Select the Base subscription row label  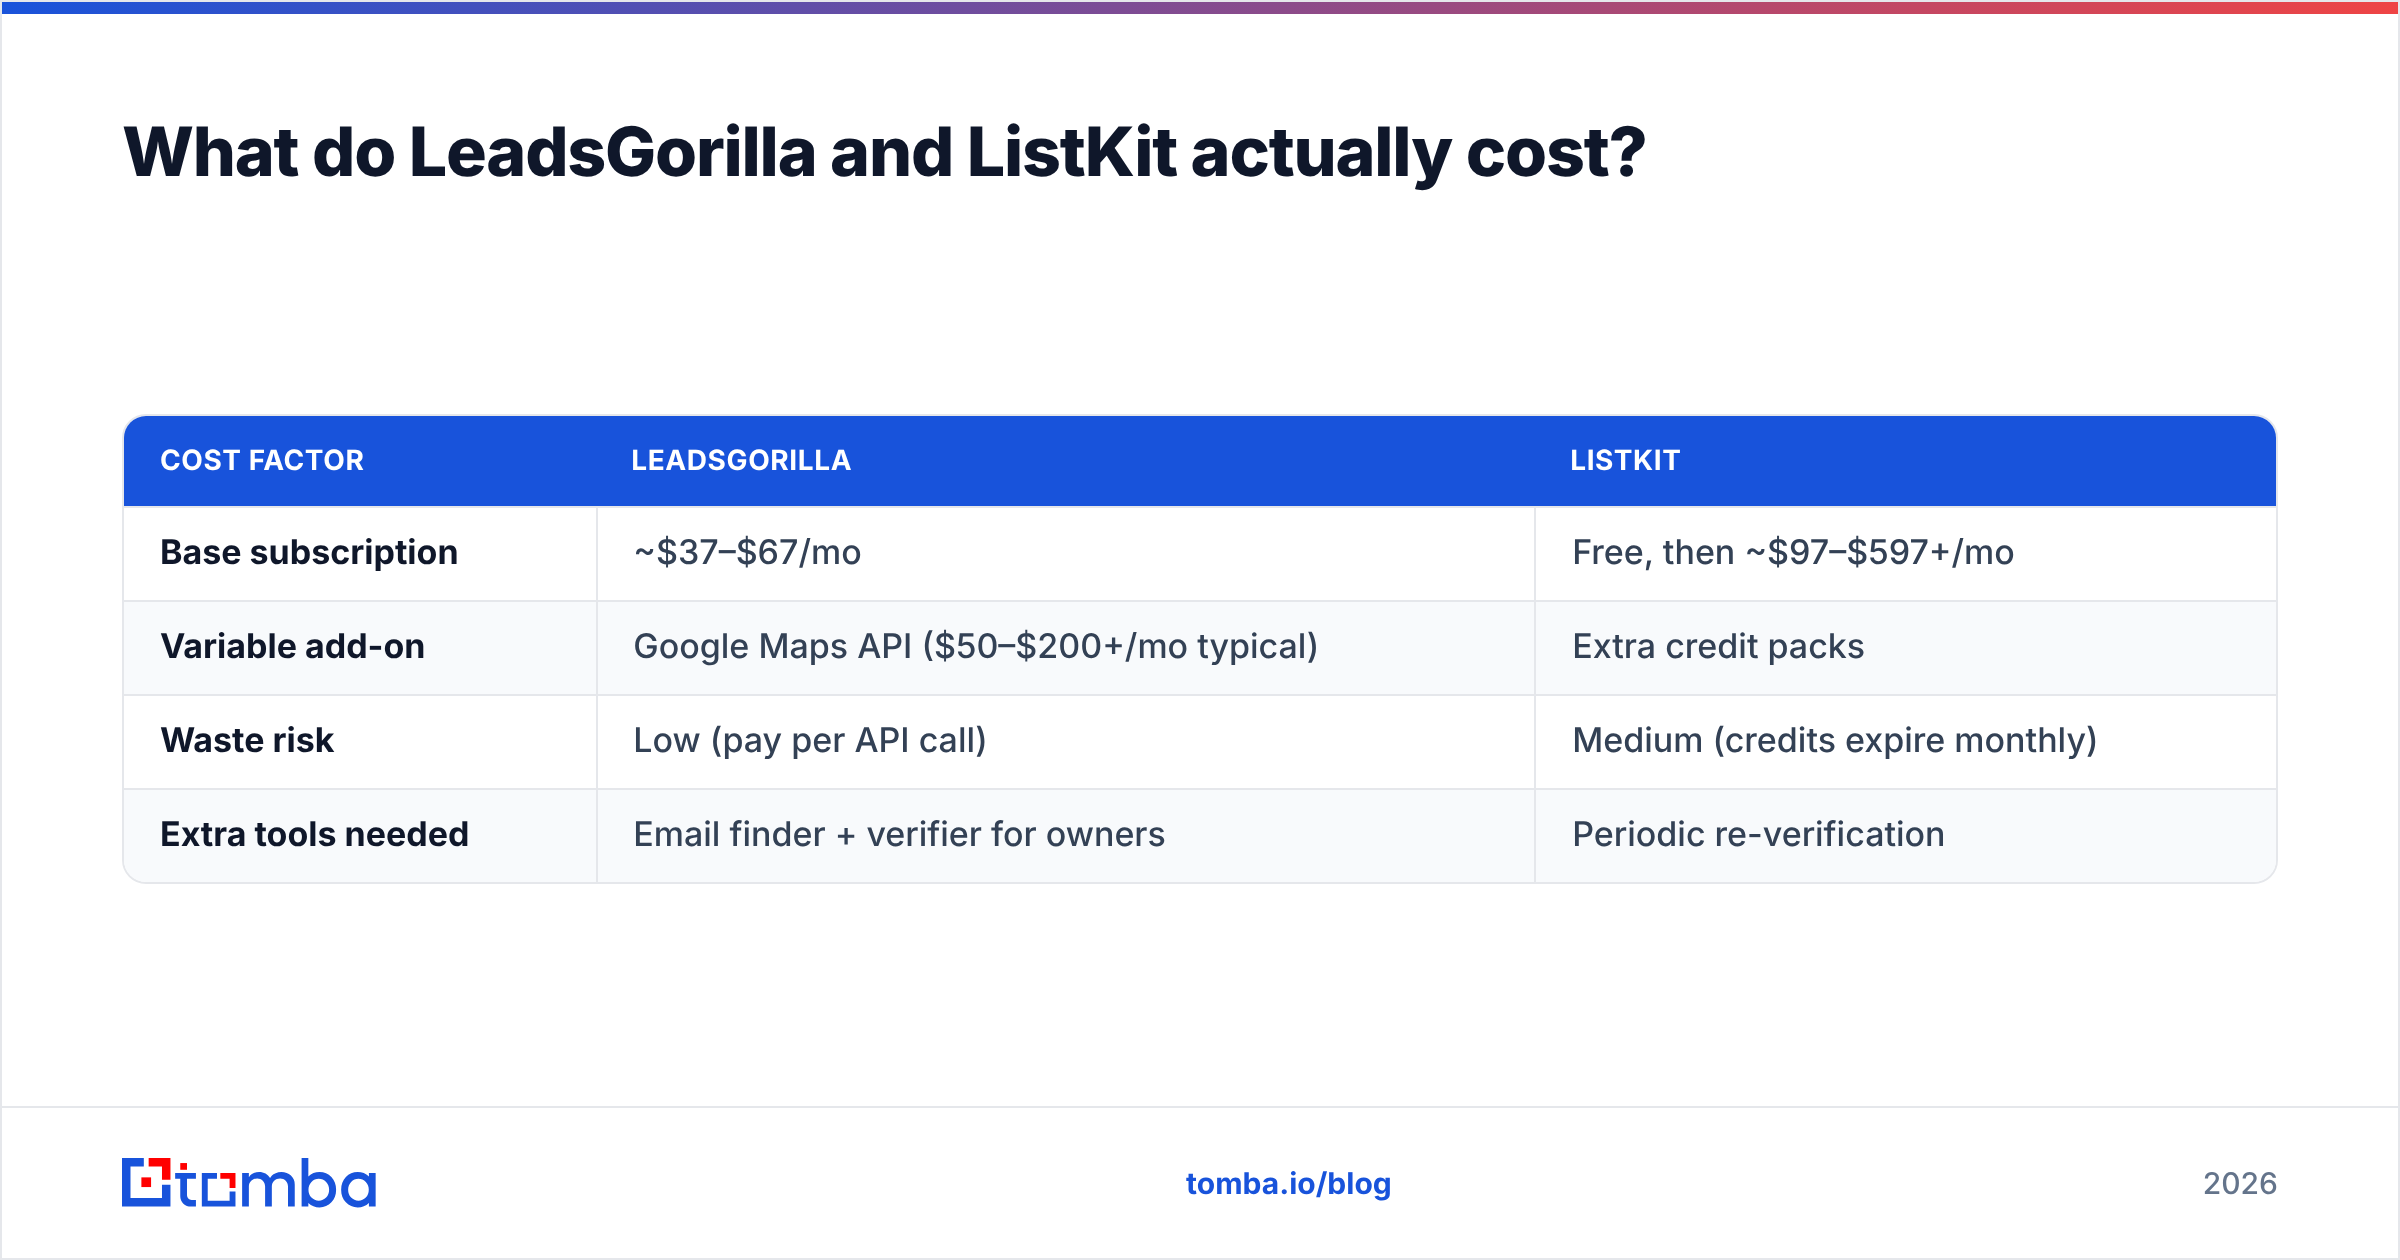coord(309,552)
